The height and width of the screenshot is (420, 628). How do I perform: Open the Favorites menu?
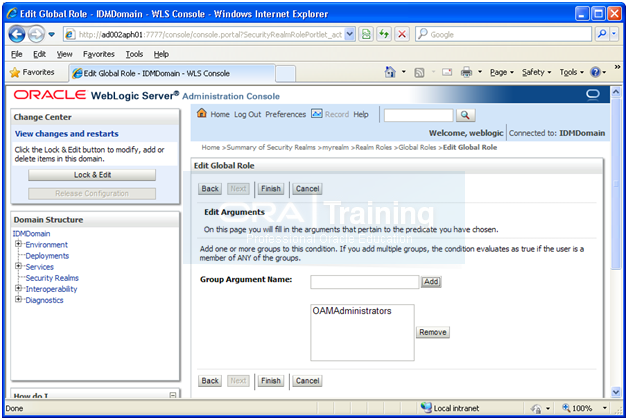(x=99, y=54)
